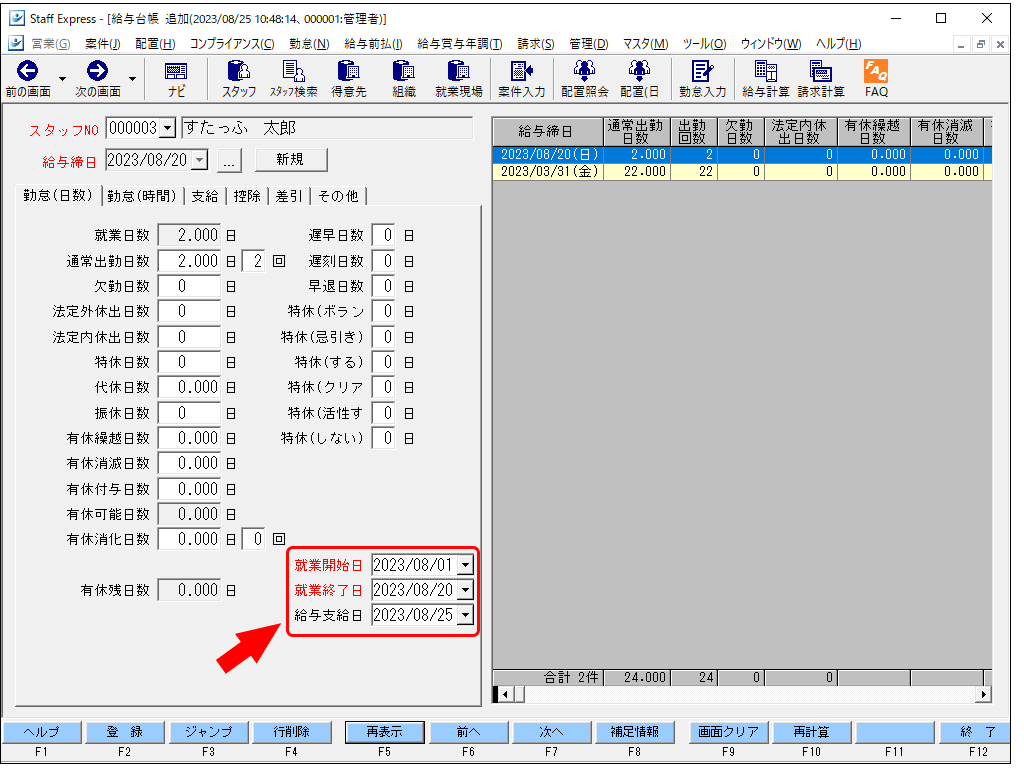Open the 勤怠(N) menu
This screenshot has height=768, width=1024.
309,44
